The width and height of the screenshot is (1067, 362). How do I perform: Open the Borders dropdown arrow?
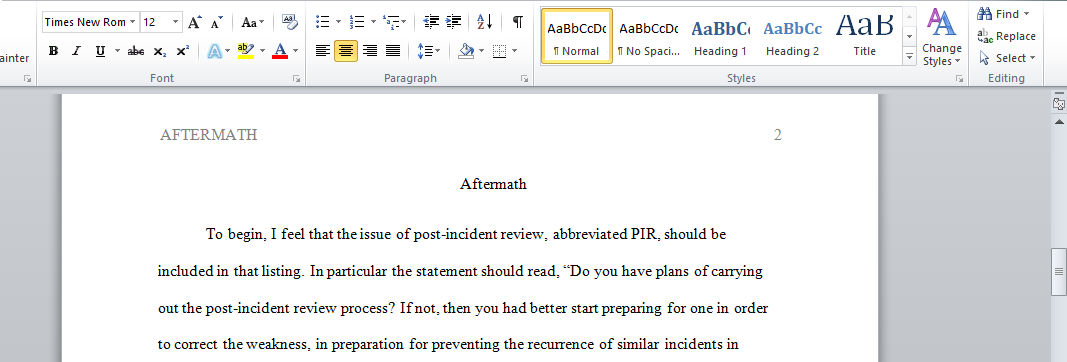coord(514,50)
